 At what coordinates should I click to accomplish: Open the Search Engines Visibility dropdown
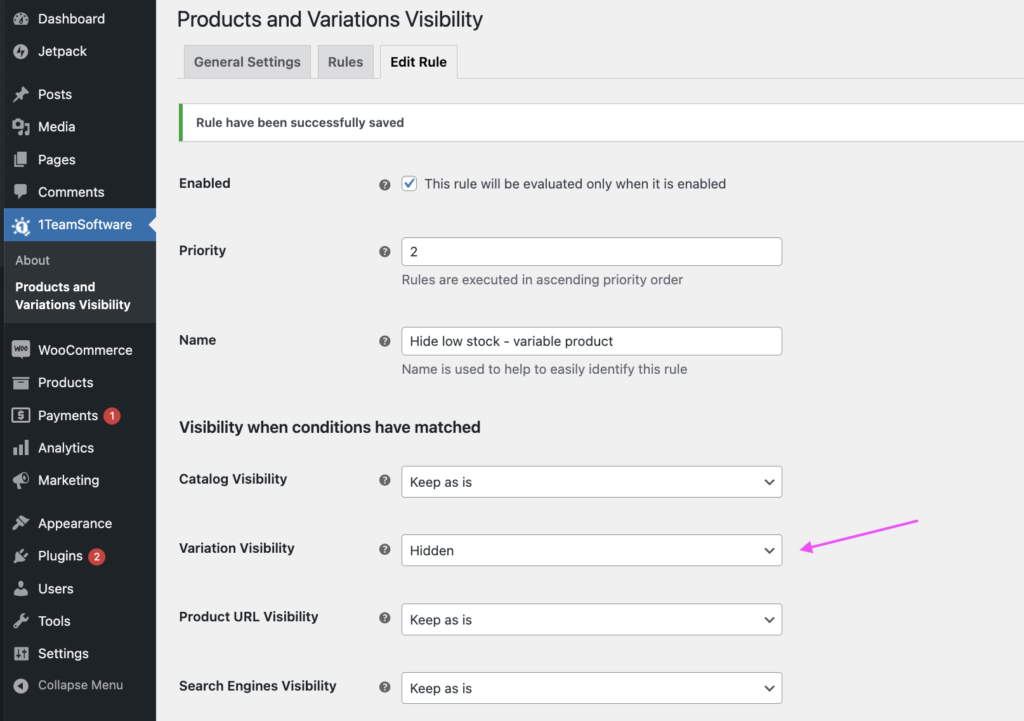tap(591, 688)
